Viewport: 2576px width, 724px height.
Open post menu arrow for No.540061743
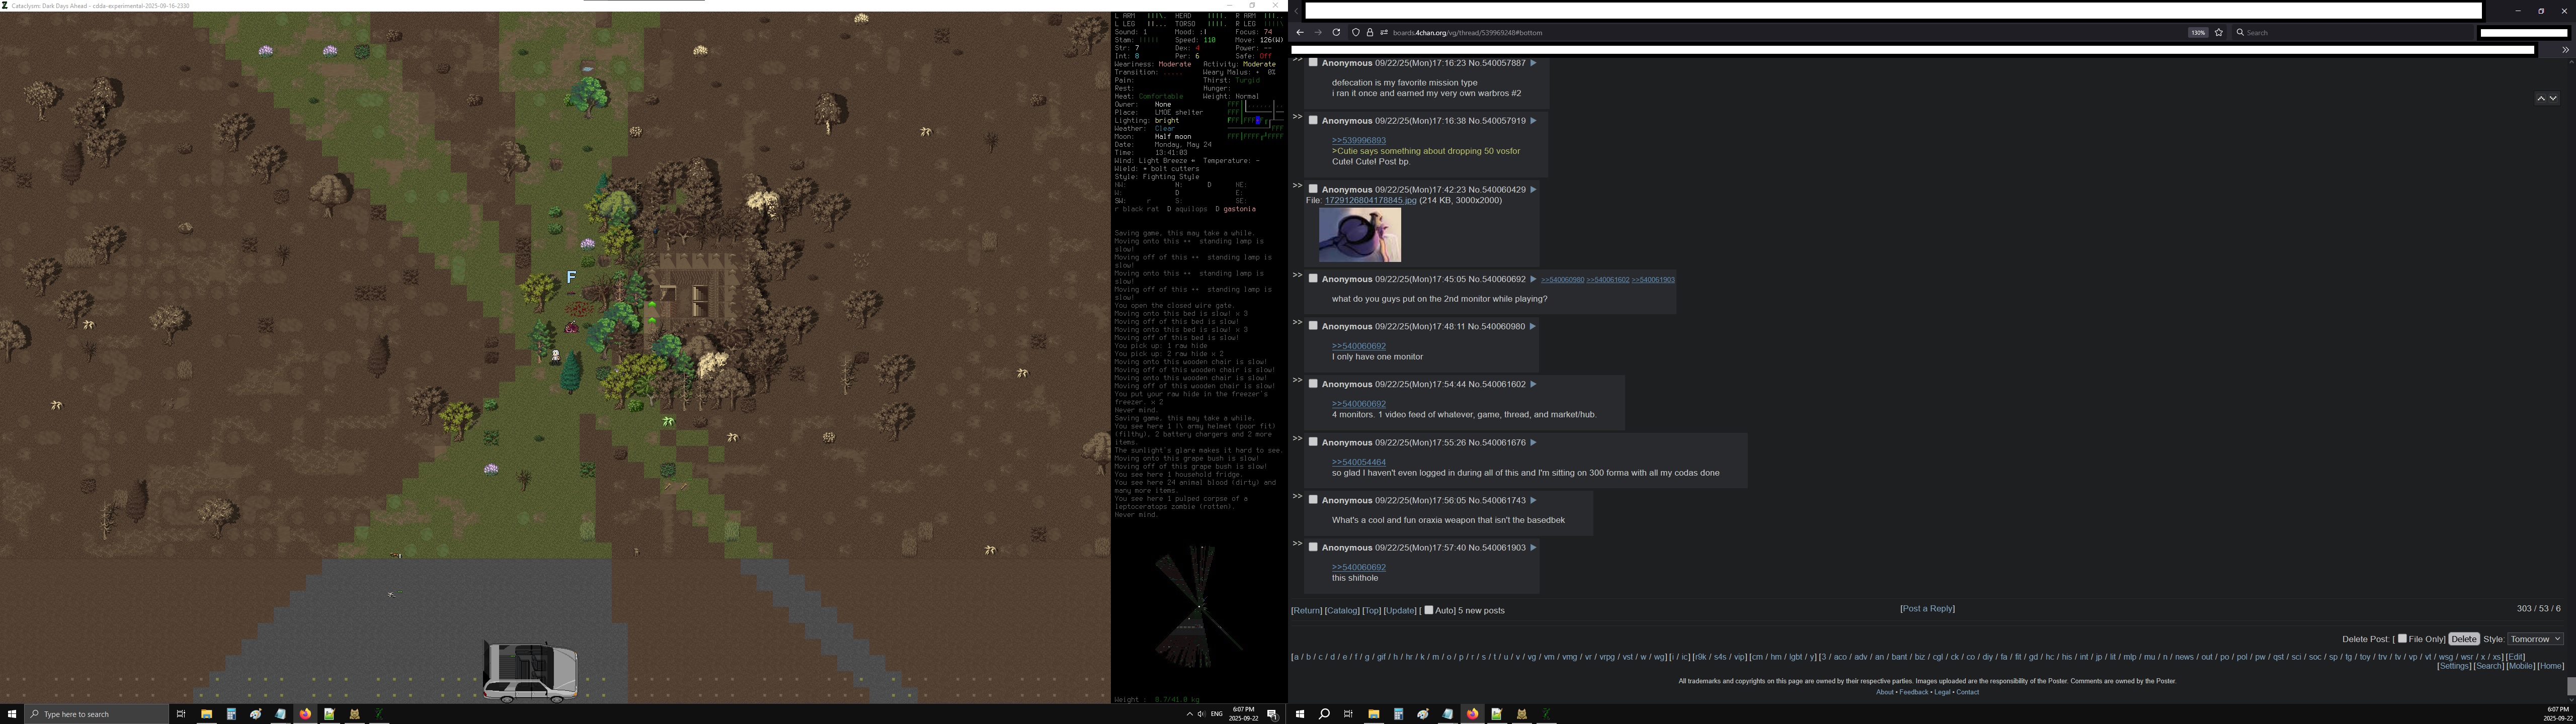tap(1533, 501)
